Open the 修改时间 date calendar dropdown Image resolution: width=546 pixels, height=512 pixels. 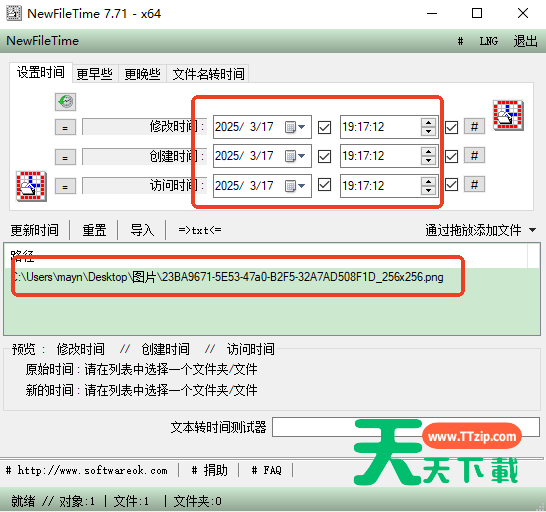(x=295, y=127)
